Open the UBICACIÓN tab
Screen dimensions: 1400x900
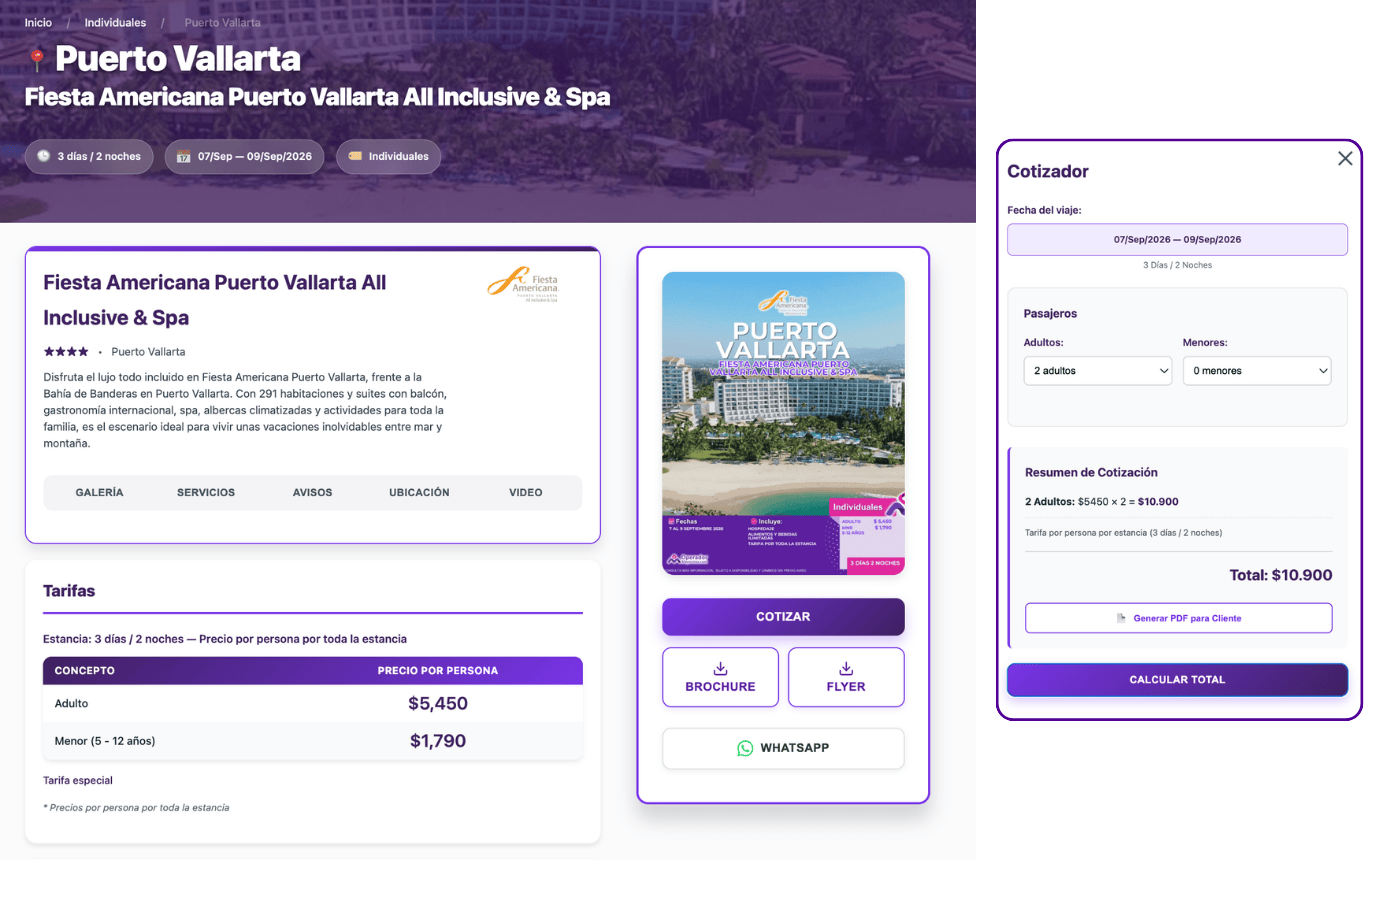(x=419, y=493)
